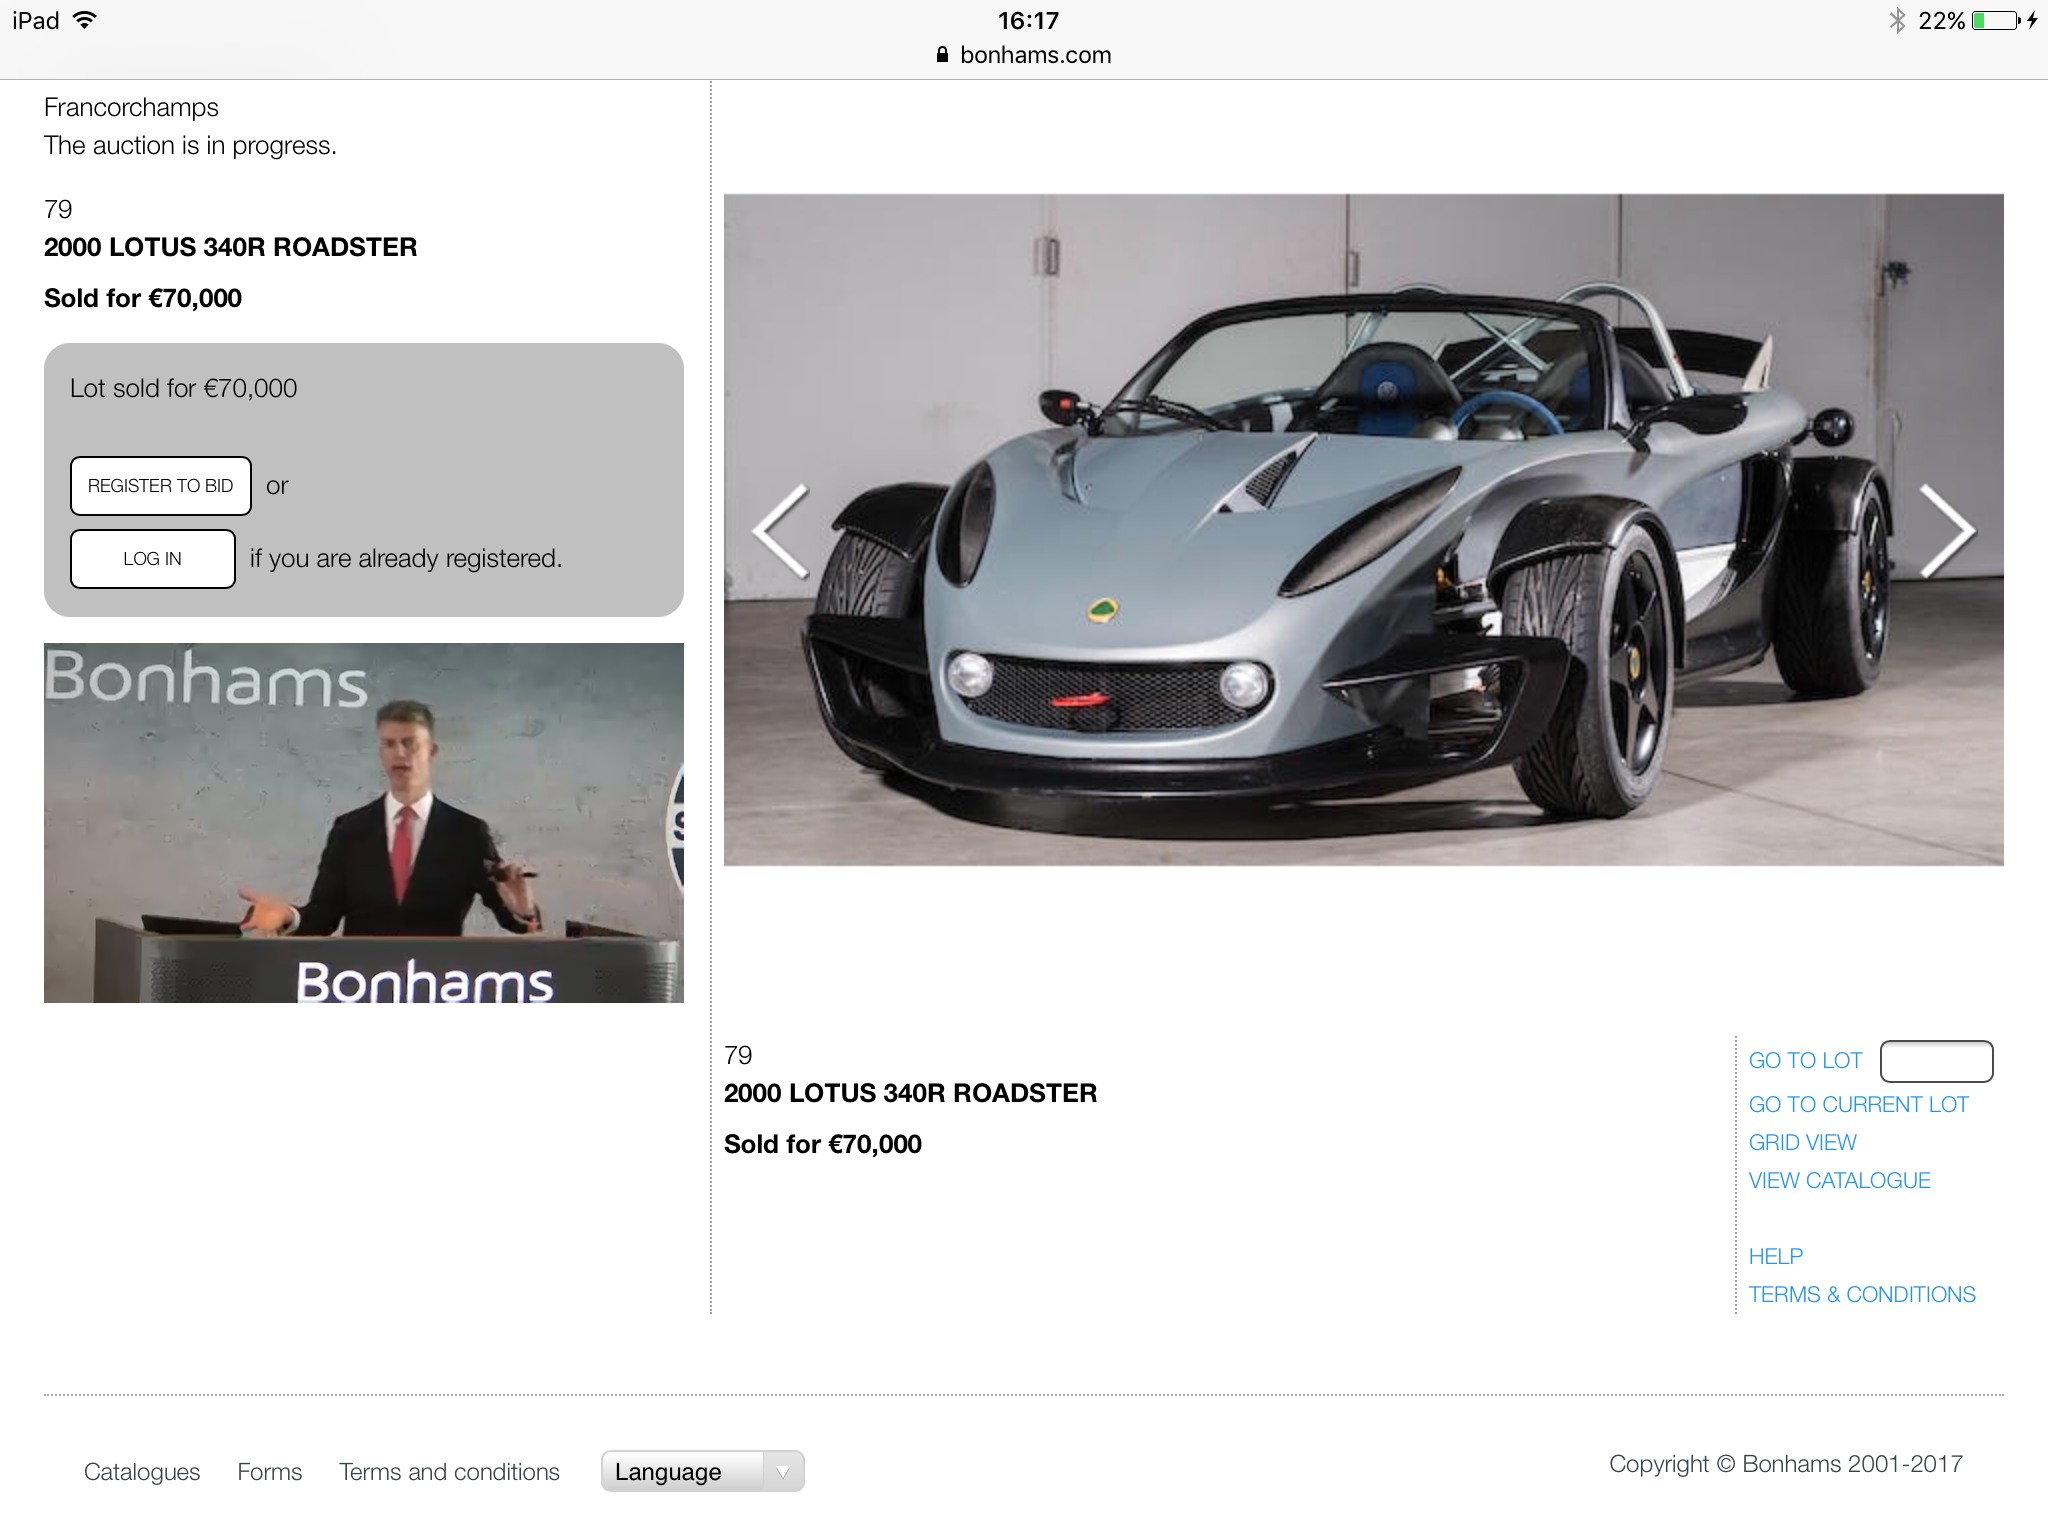Click the next image right arrow
This screenshot has height=1536, width=2048.
(x=1946, y=531)
